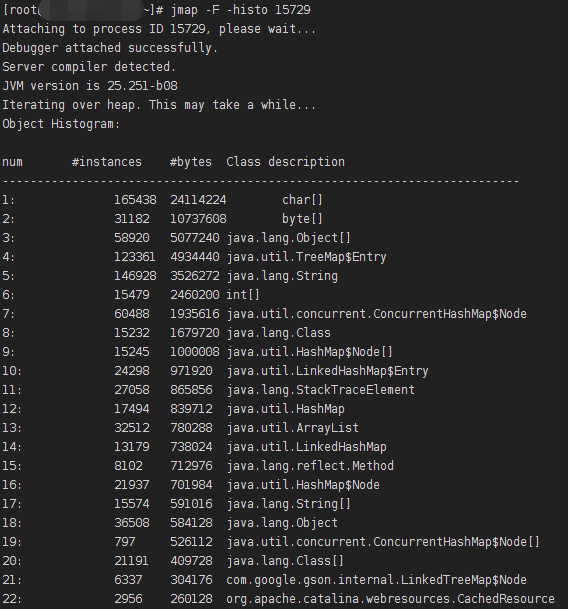Viewport: 568px width, 609px height.
Task: Select the java.lang.Object[] row text
Action: click(289, 238)
